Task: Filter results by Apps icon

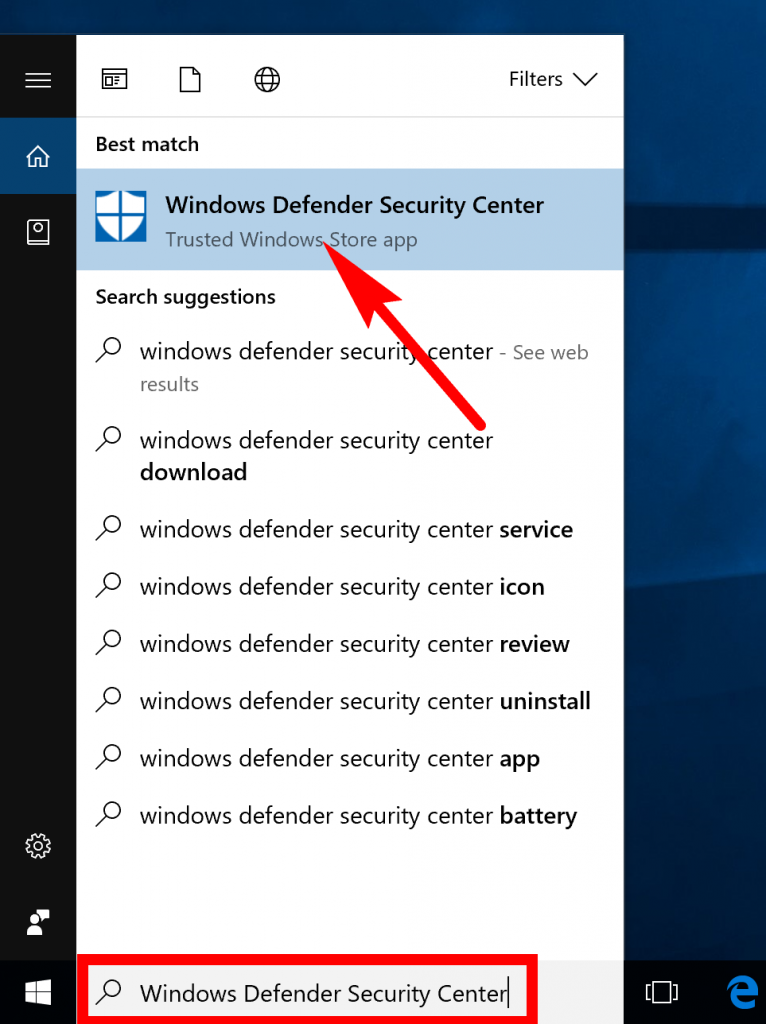Action: 114,79
